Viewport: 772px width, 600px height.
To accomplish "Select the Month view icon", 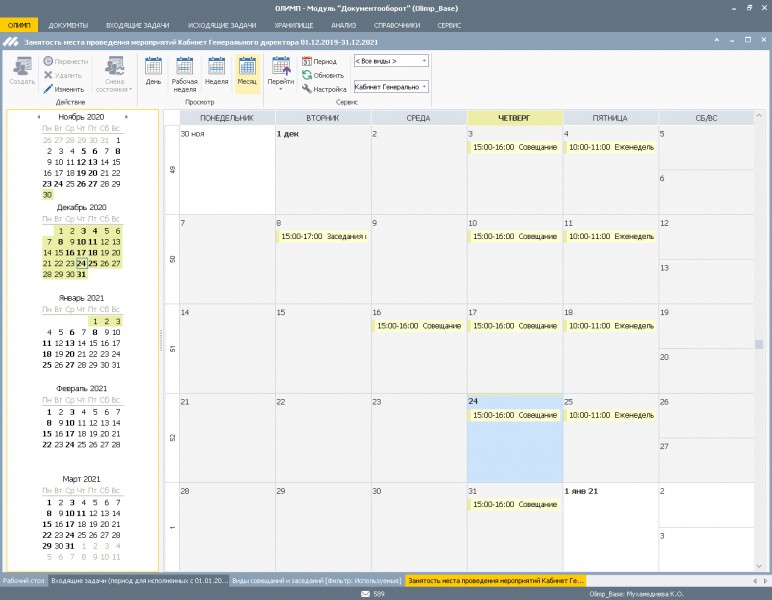I will click(x=246, y=68).
